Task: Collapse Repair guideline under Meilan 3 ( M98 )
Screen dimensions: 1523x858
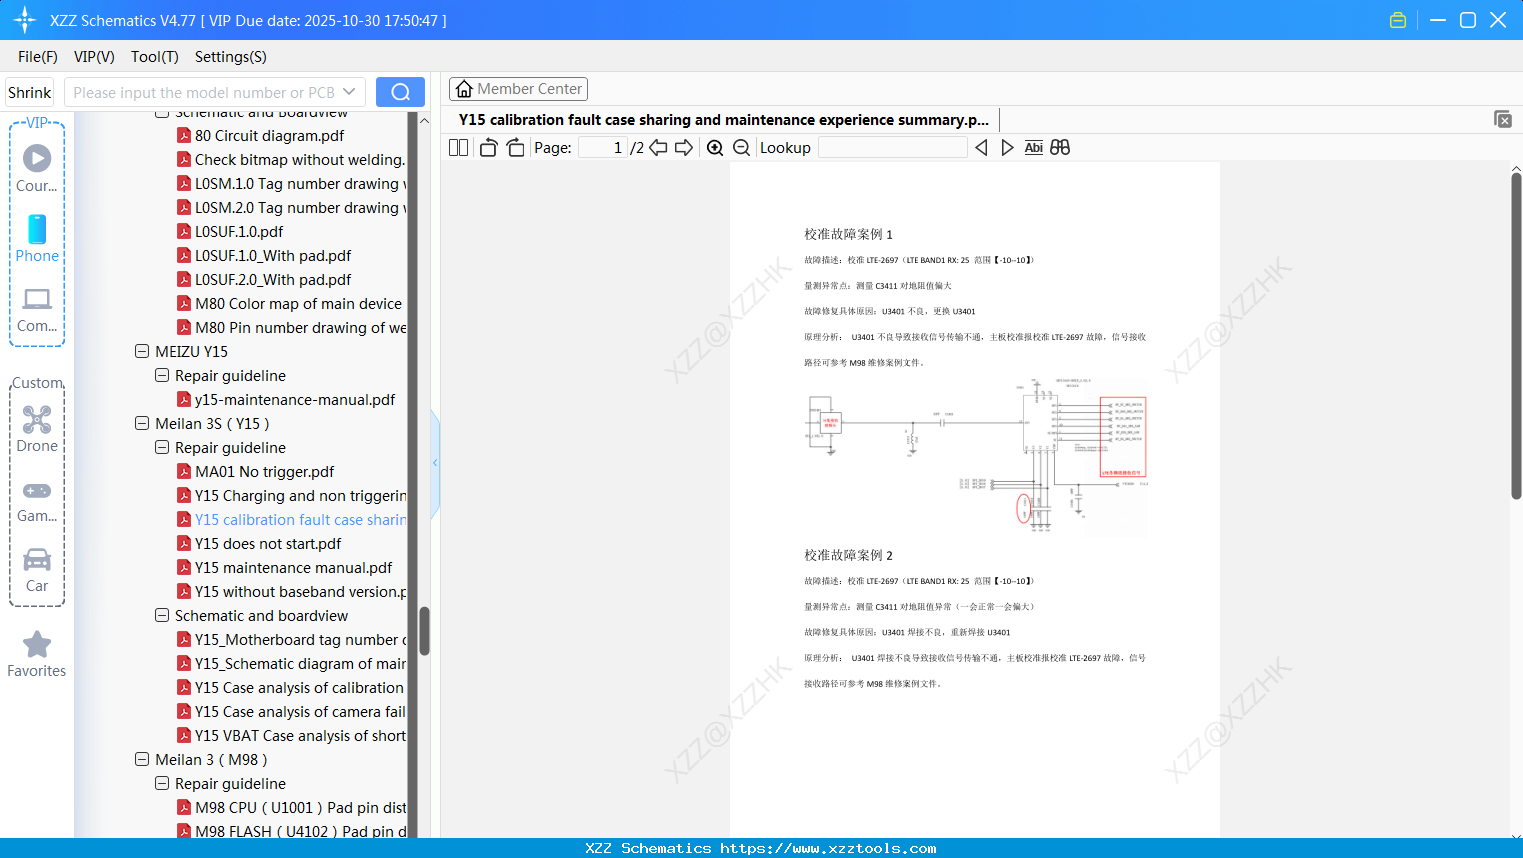Action: click(x=162, y=783)
